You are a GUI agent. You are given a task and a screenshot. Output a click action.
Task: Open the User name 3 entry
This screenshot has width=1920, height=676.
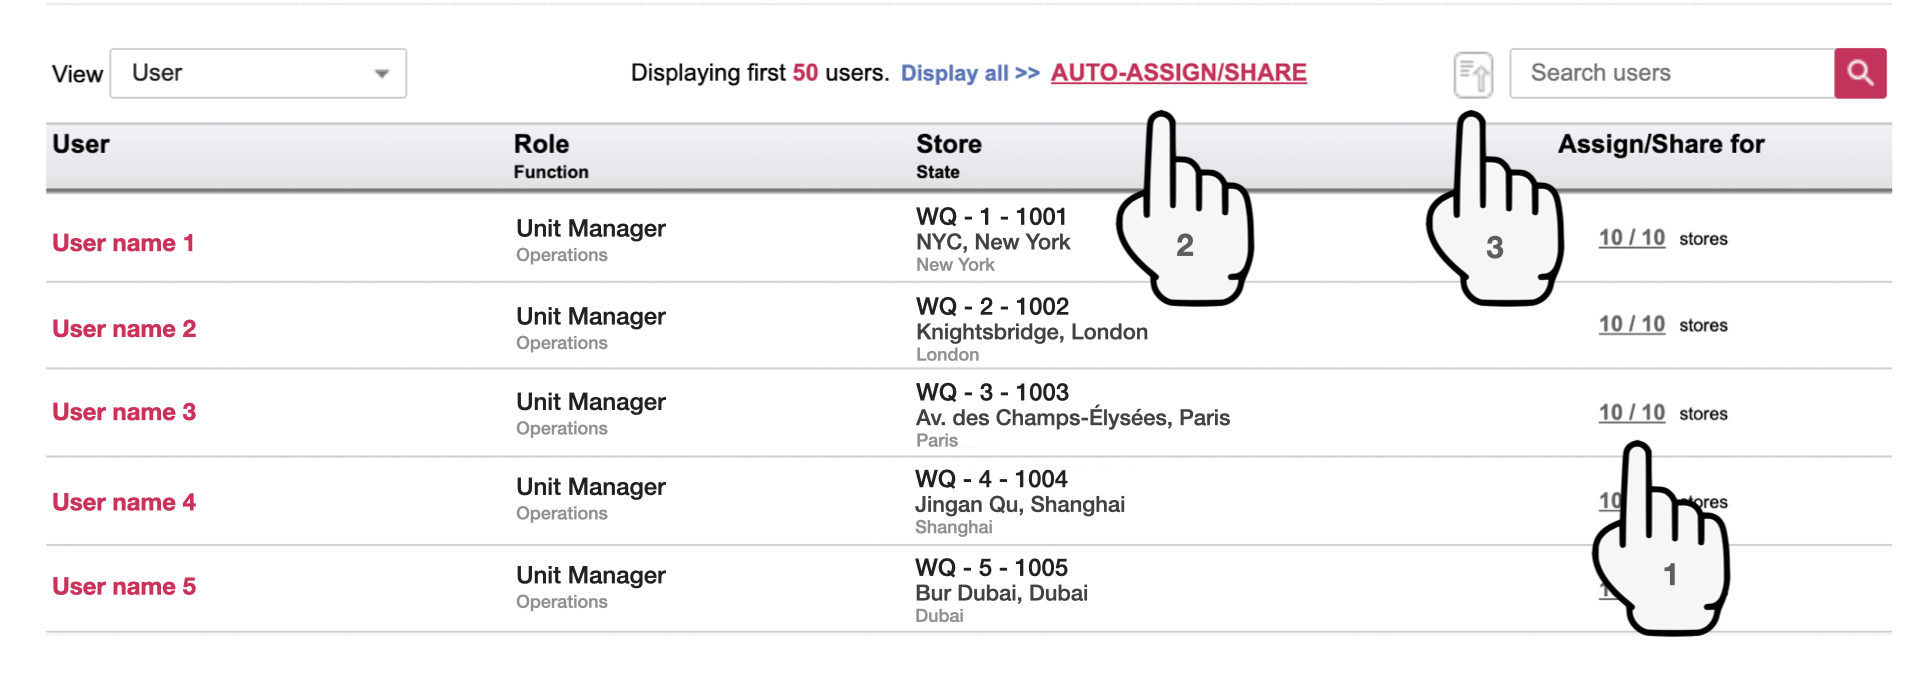[124, 412]
